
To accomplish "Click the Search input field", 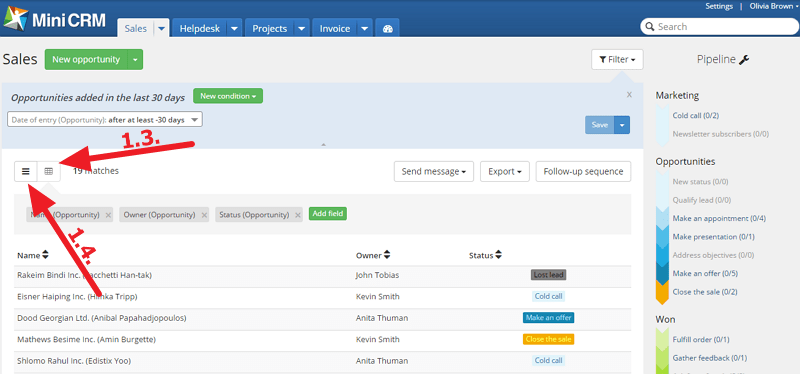I will point(717,27).
